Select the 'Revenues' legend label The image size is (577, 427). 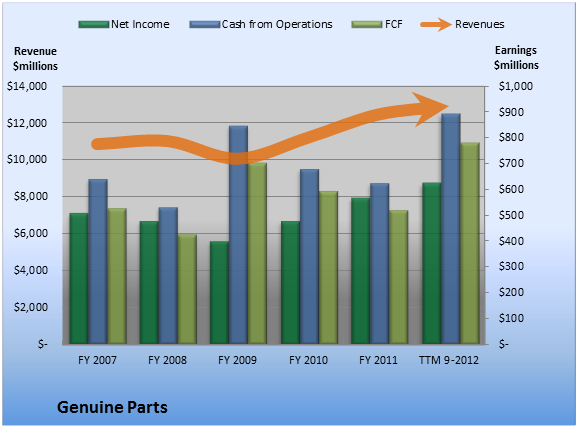(479, 24)
